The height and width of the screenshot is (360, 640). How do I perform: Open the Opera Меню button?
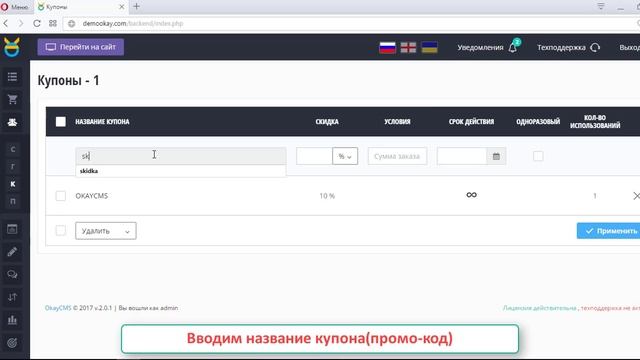15,7
